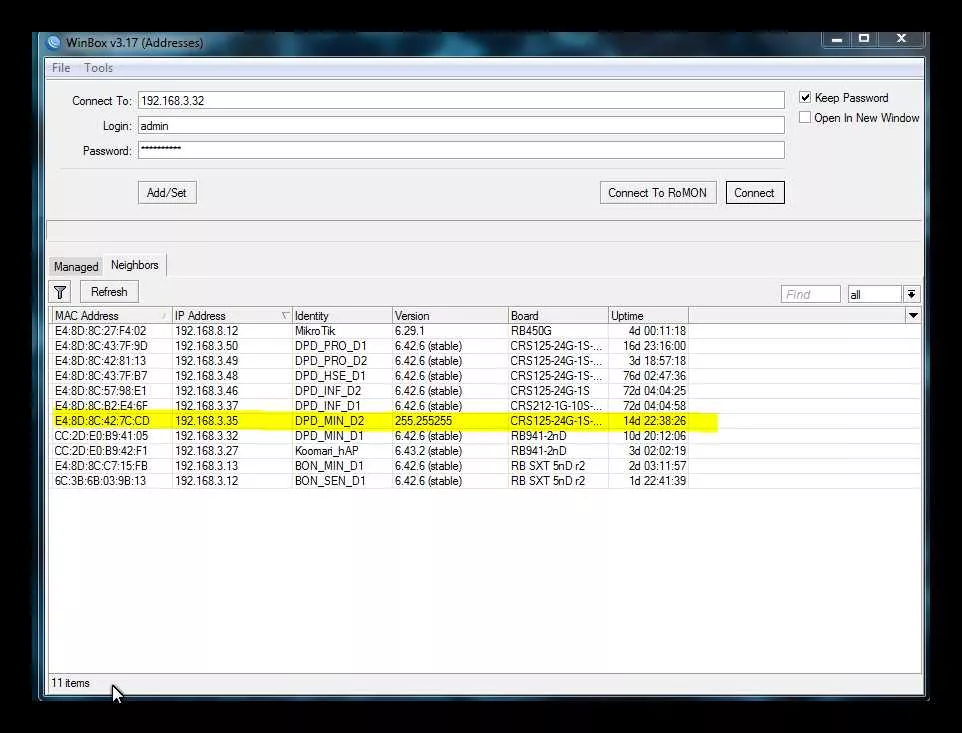
Task: Click board RB450G
Action: [531, 331]
